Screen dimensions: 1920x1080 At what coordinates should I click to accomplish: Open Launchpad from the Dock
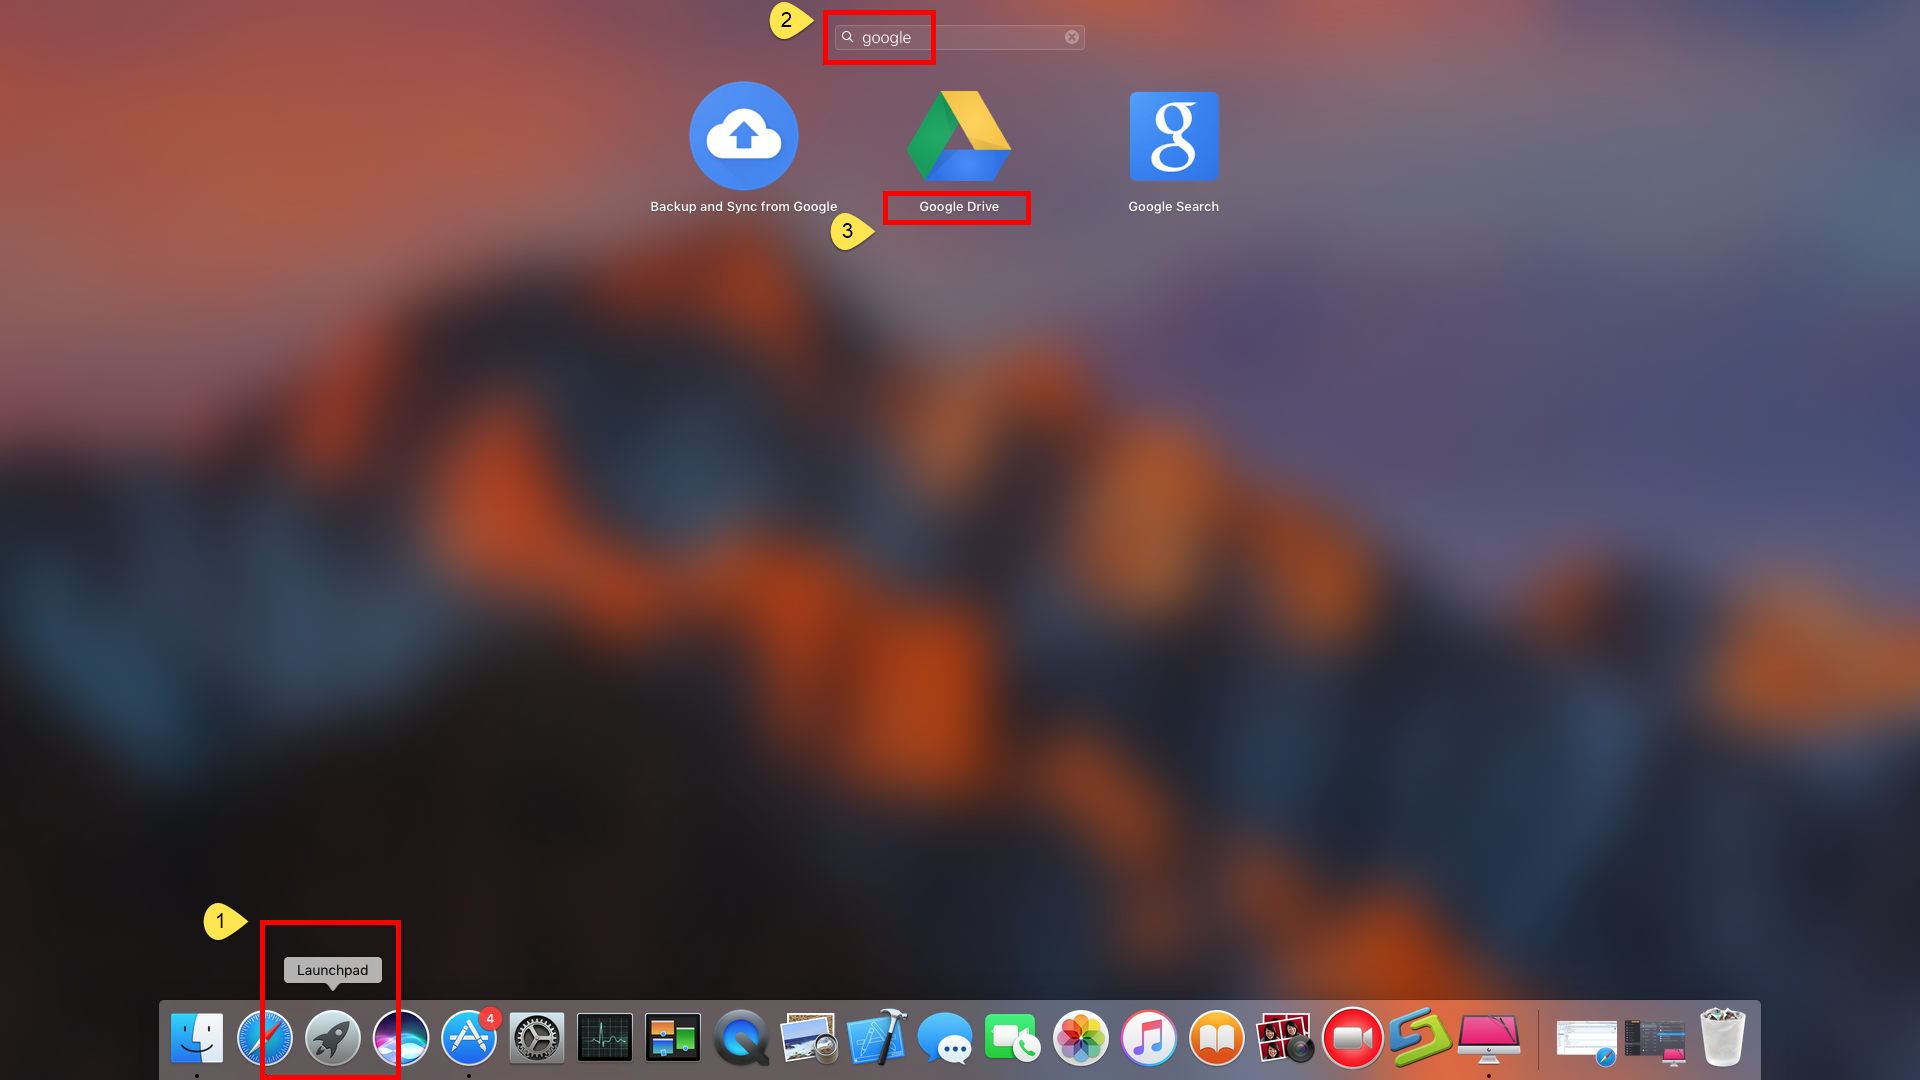(332, 1038)
